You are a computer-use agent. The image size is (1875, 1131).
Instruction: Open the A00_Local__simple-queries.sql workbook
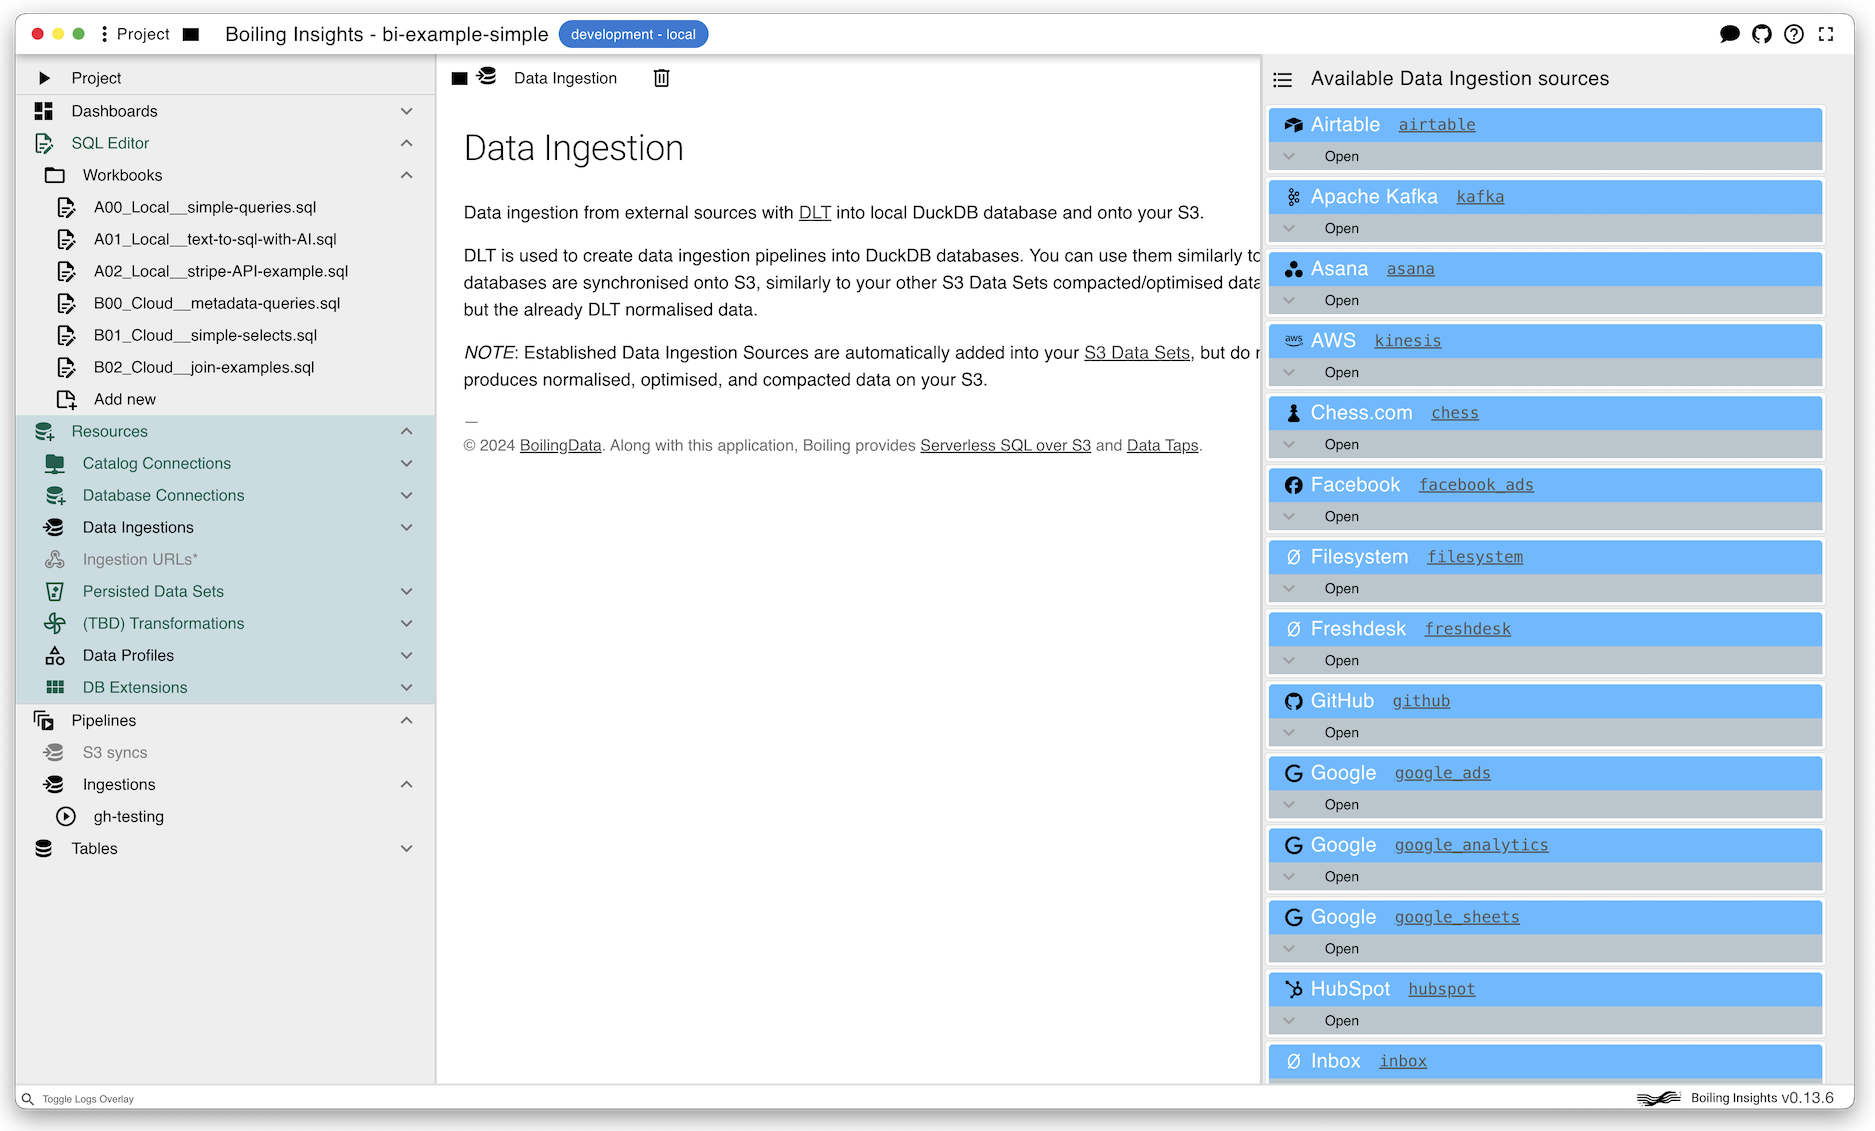click(x=205, y=207)
